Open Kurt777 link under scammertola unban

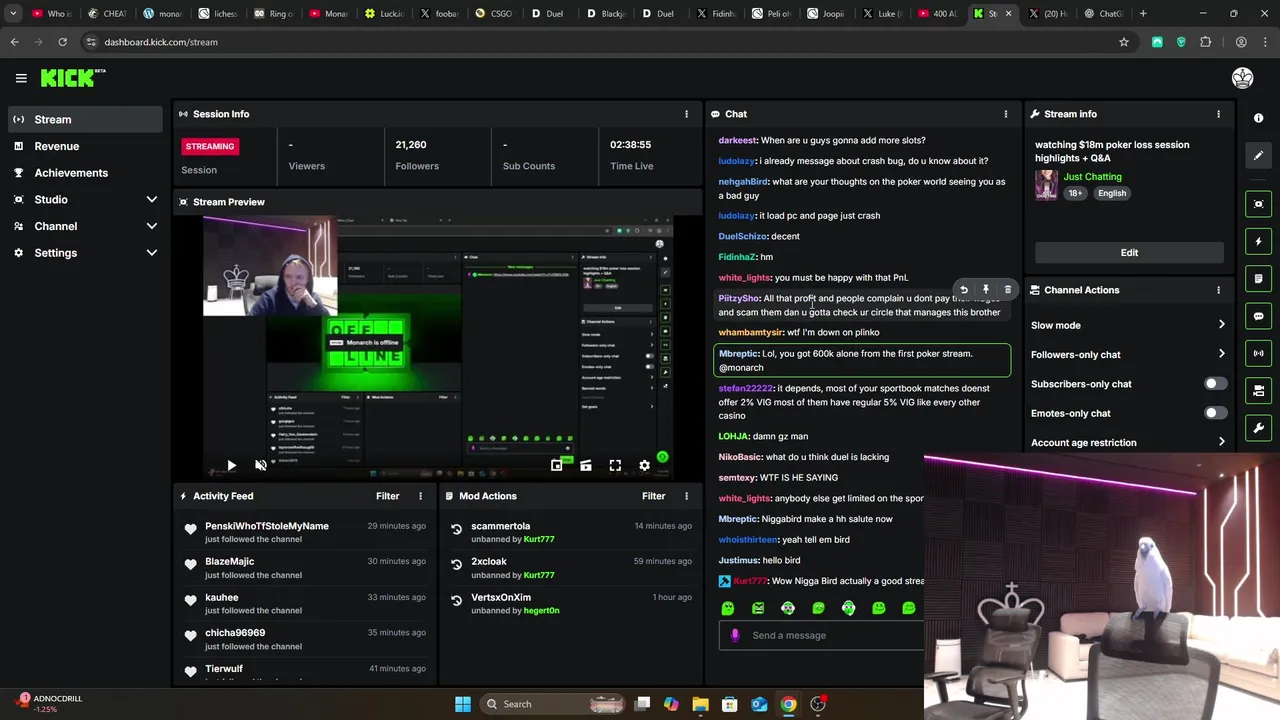coord(539,539)
